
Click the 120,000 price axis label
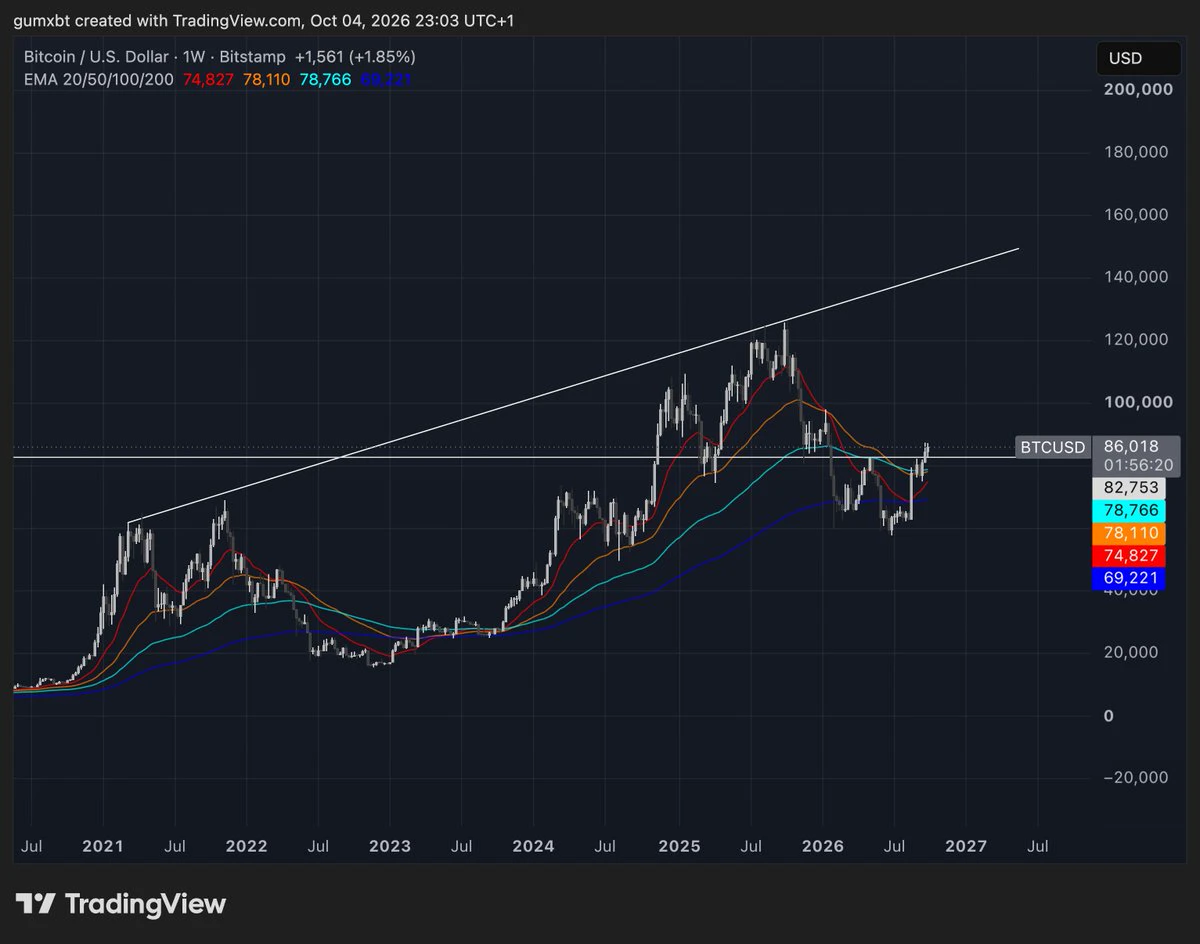point(1134,340)
